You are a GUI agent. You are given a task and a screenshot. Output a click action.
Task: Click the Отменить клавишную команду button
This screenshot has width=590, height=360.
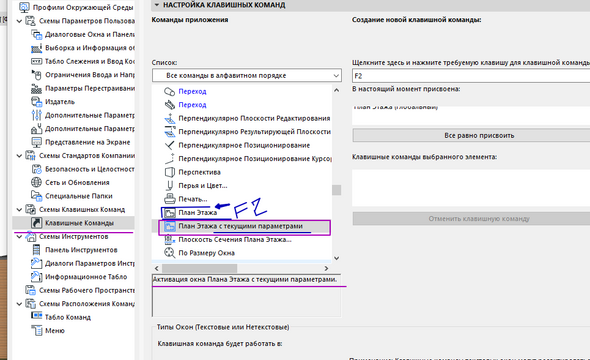pos(471,219)
